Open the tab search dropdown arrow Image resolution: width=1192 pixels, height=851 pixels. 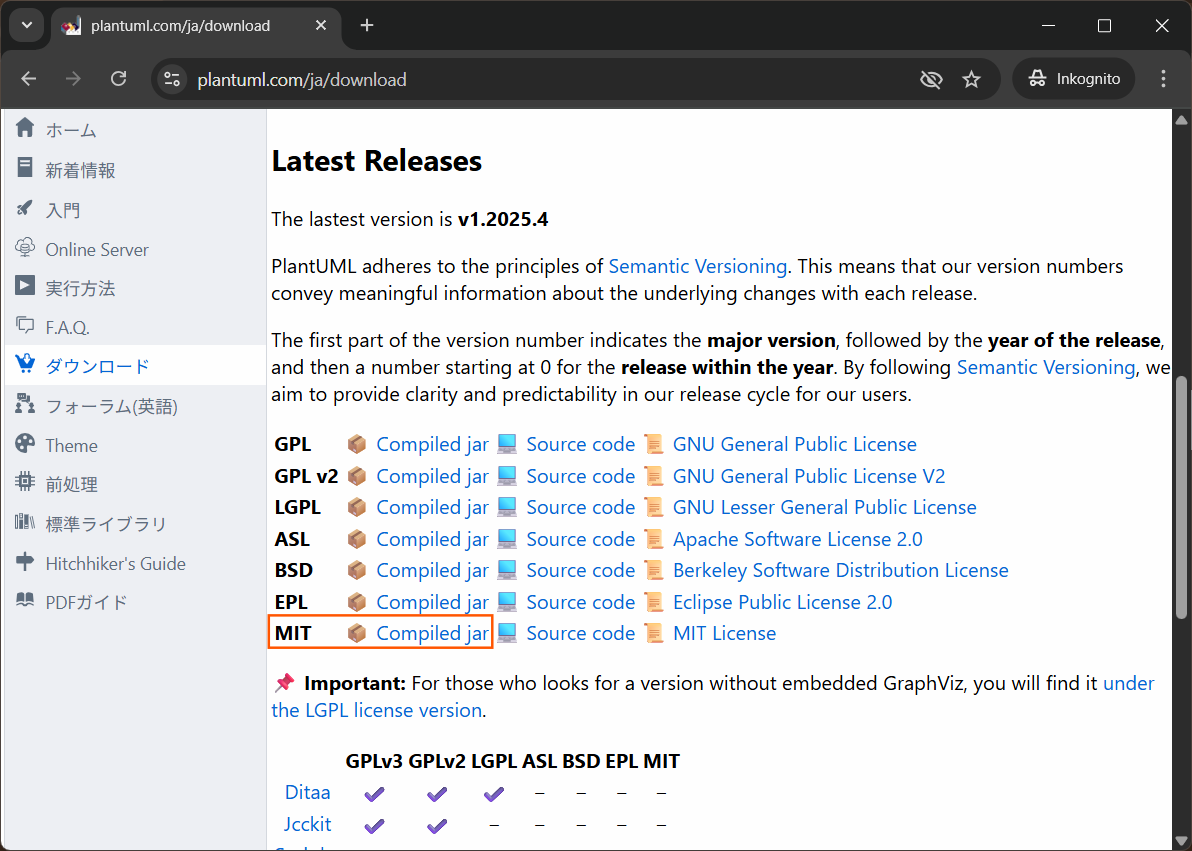27,25
